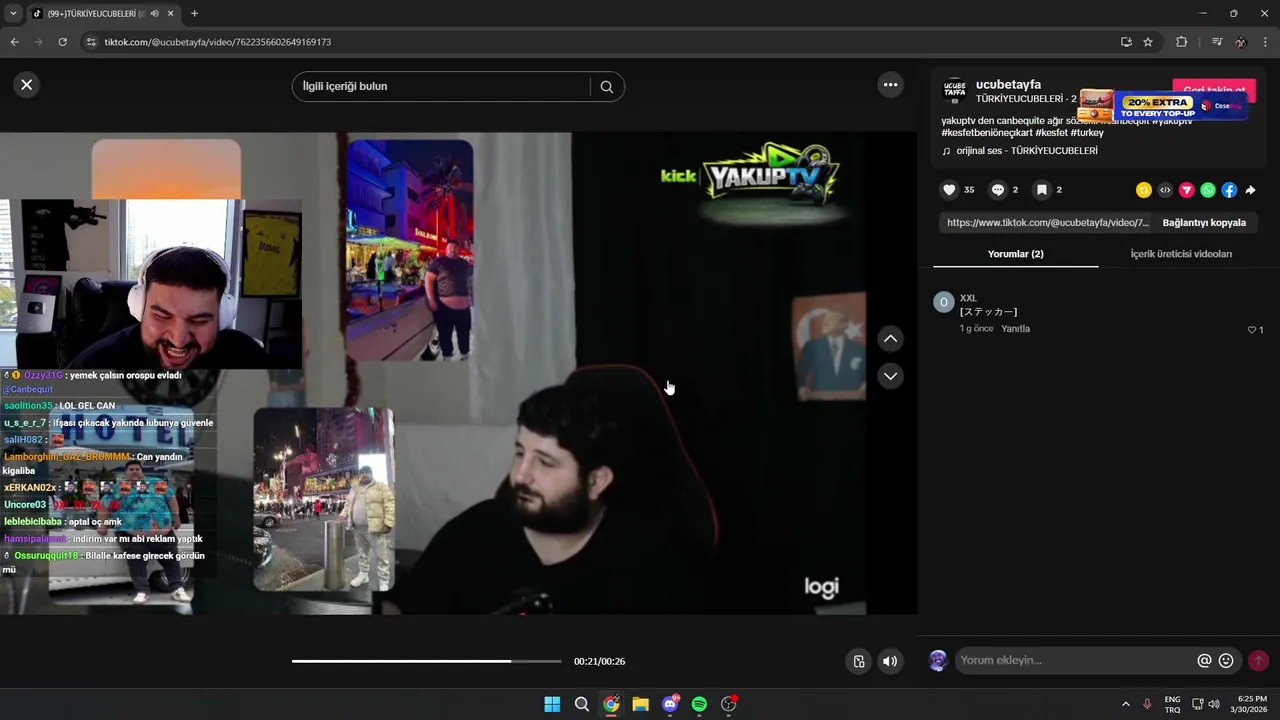The height and width of the screenshot is (720, 1280).
Task: Open the #turkey hashtag
Action: click(x=1087, y=133)
